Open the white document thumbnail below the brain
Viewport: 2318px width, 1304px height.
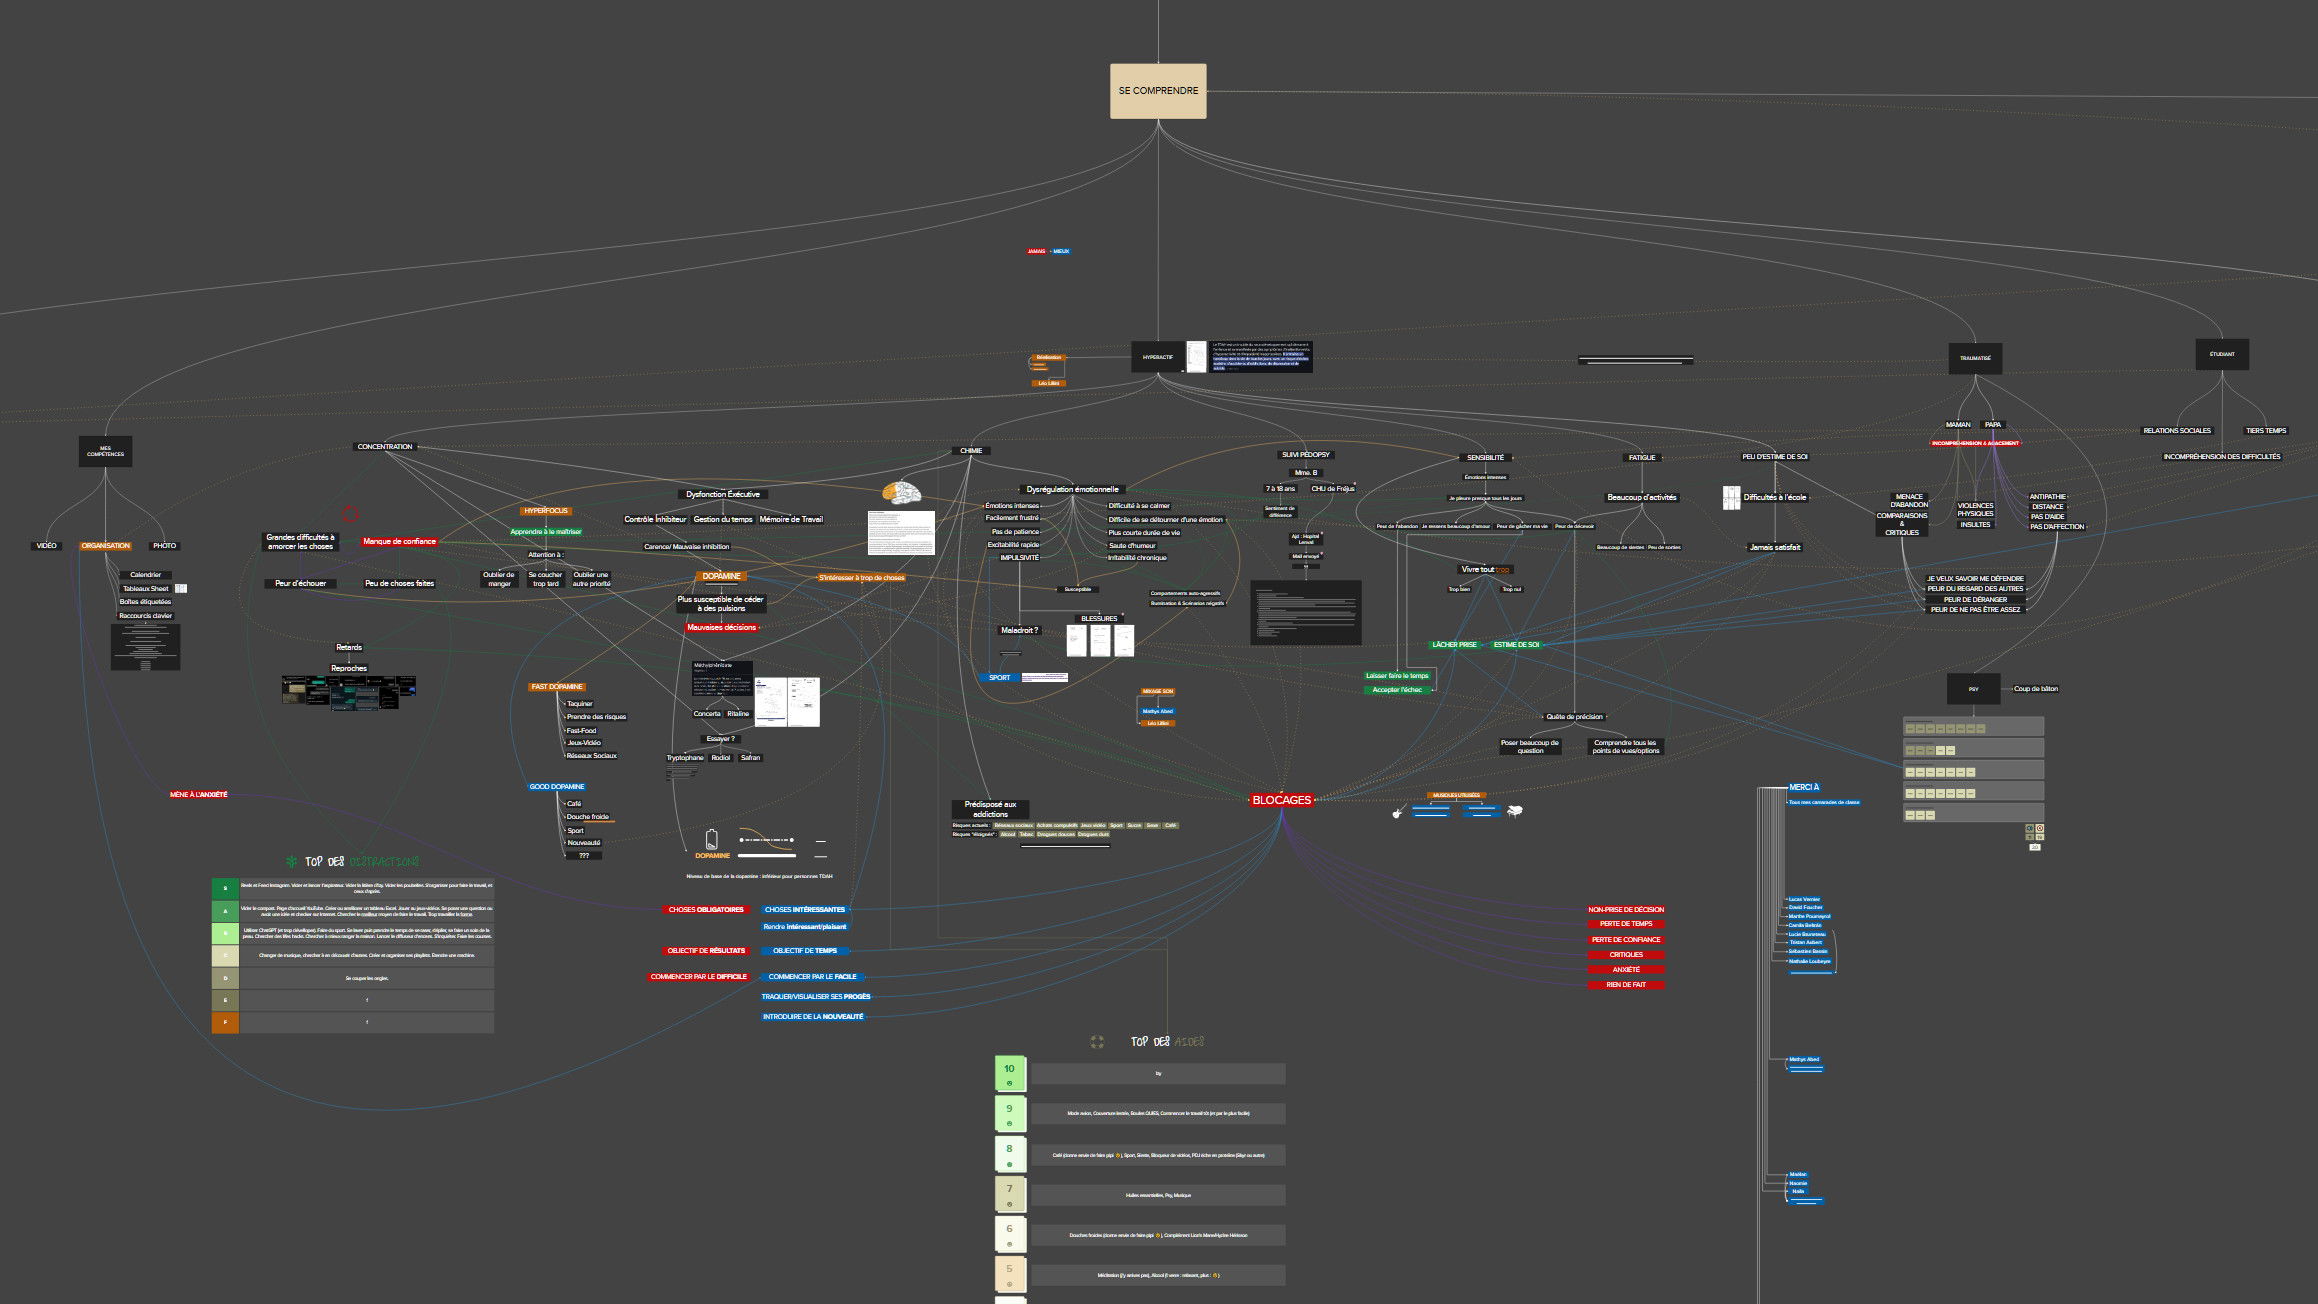900,533
